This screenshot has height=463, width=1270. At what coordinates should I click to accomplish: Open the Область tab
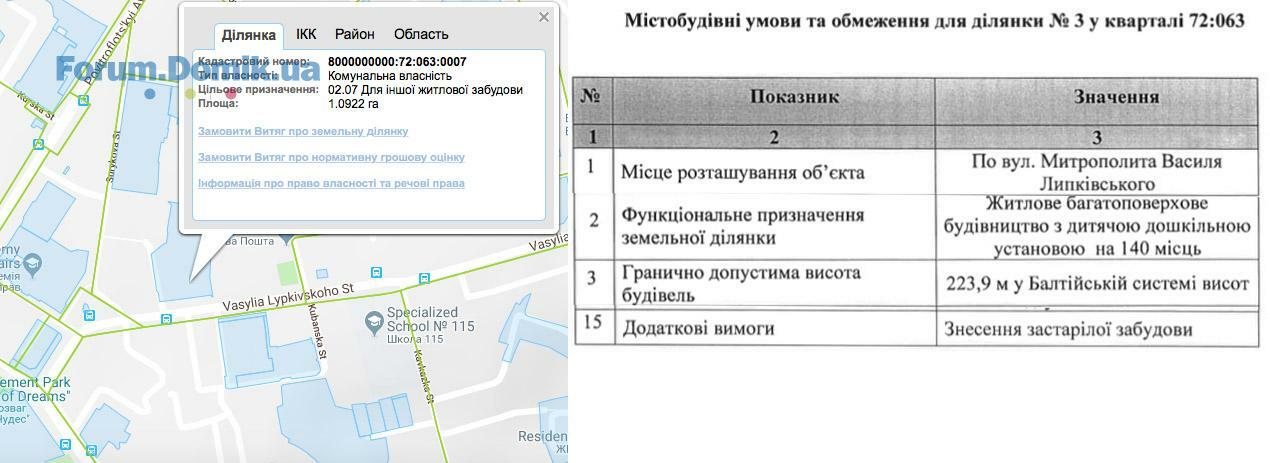coord(421,34)
